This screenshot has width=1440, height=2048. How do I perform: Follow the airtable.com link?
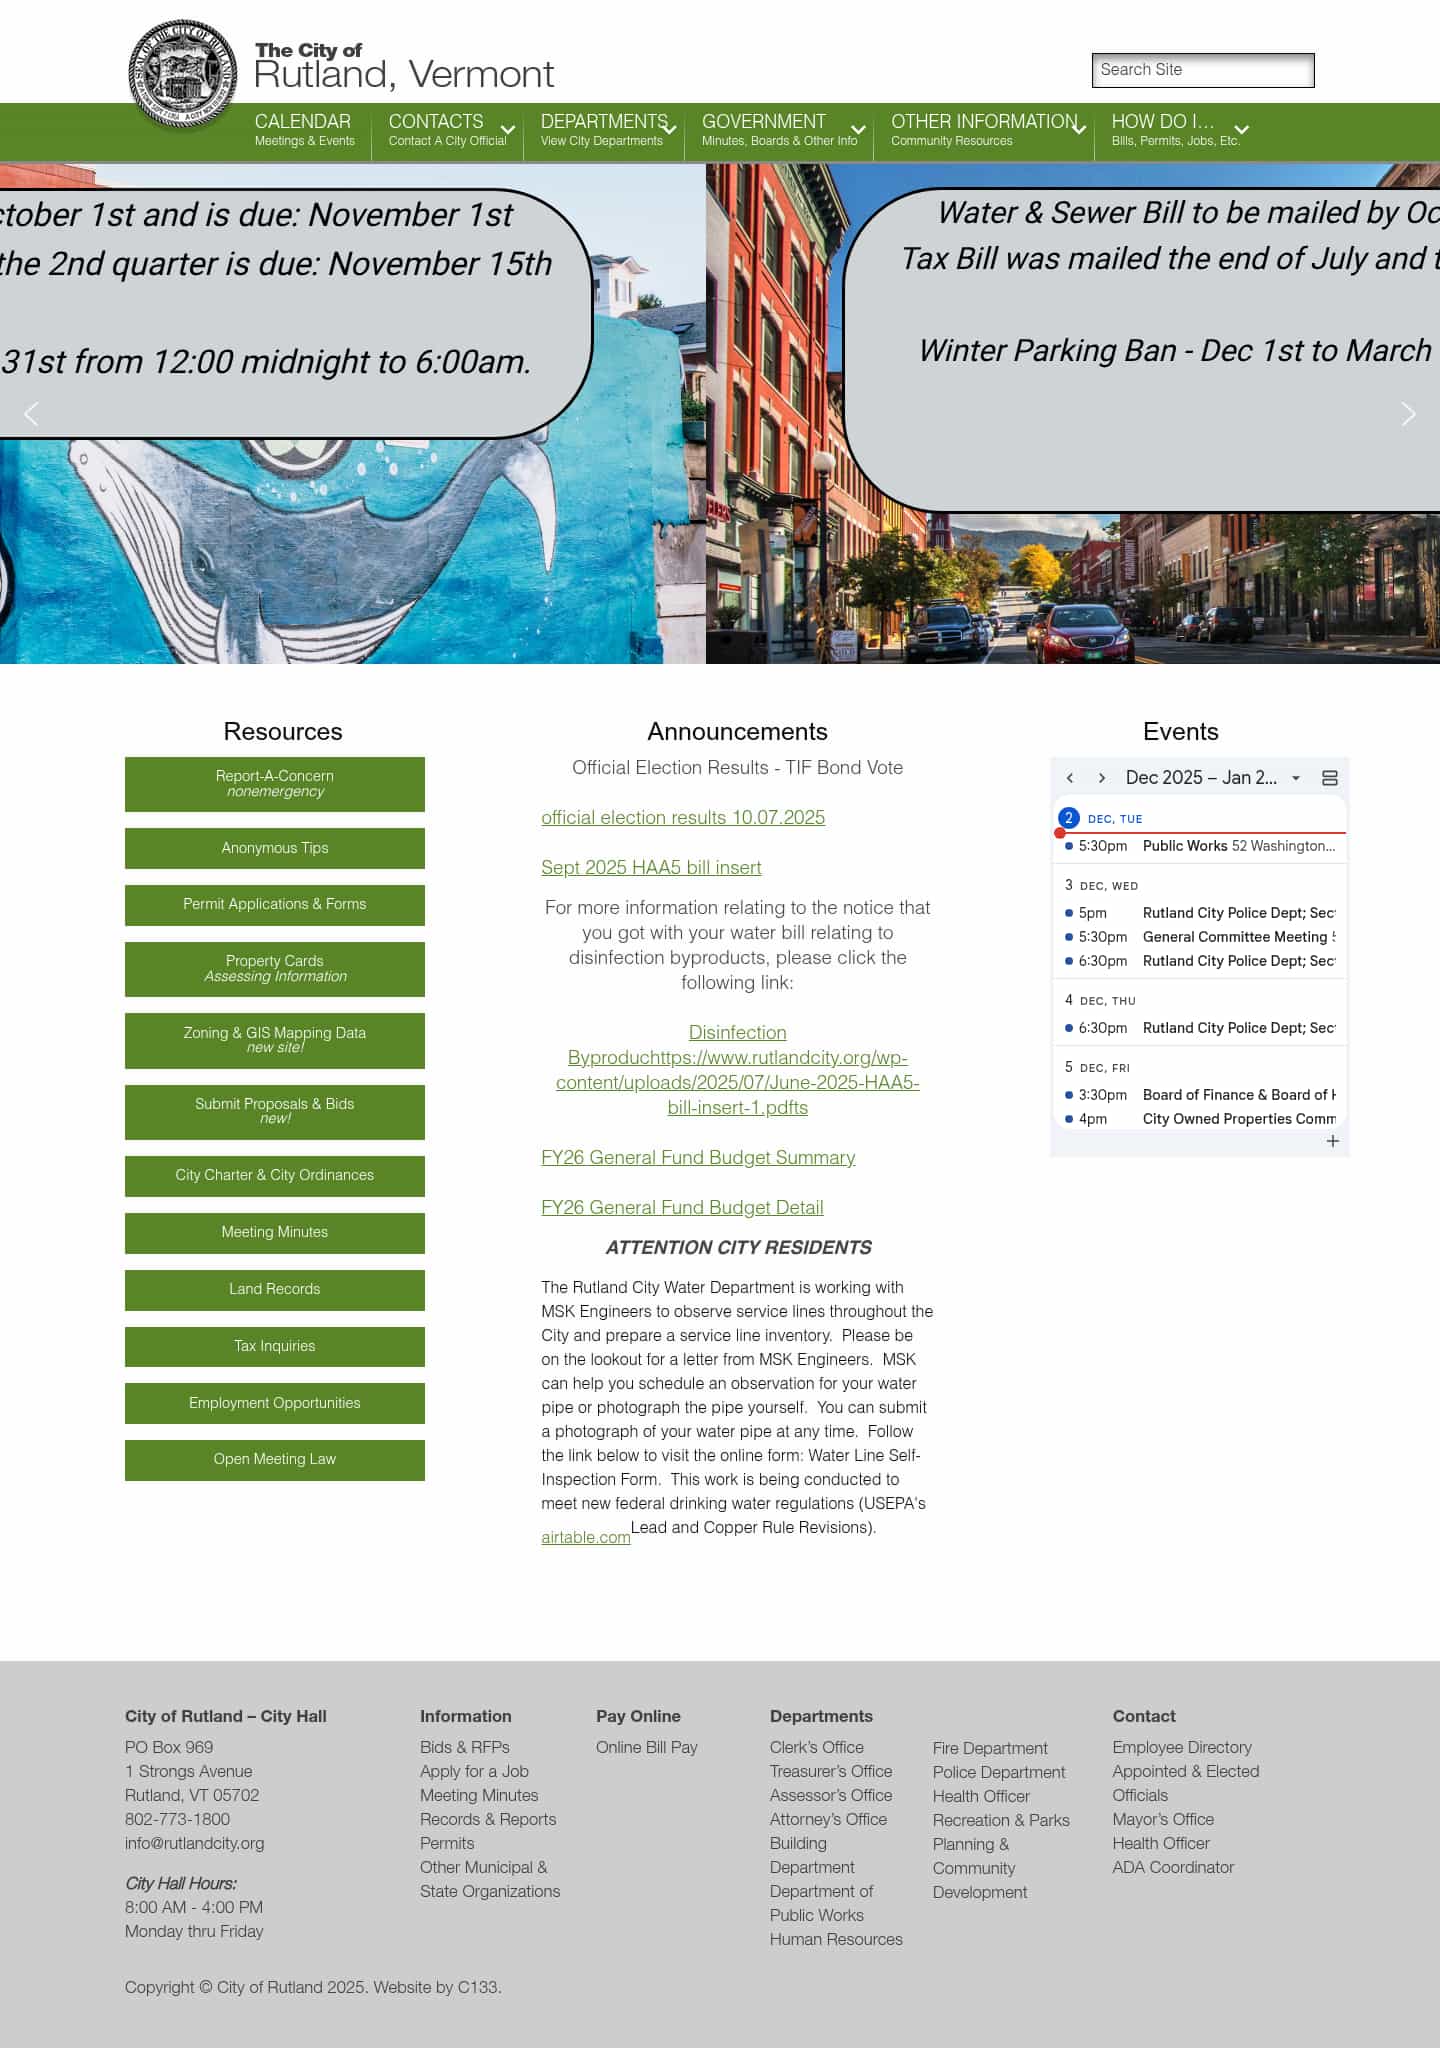(x=586, y=1537)
